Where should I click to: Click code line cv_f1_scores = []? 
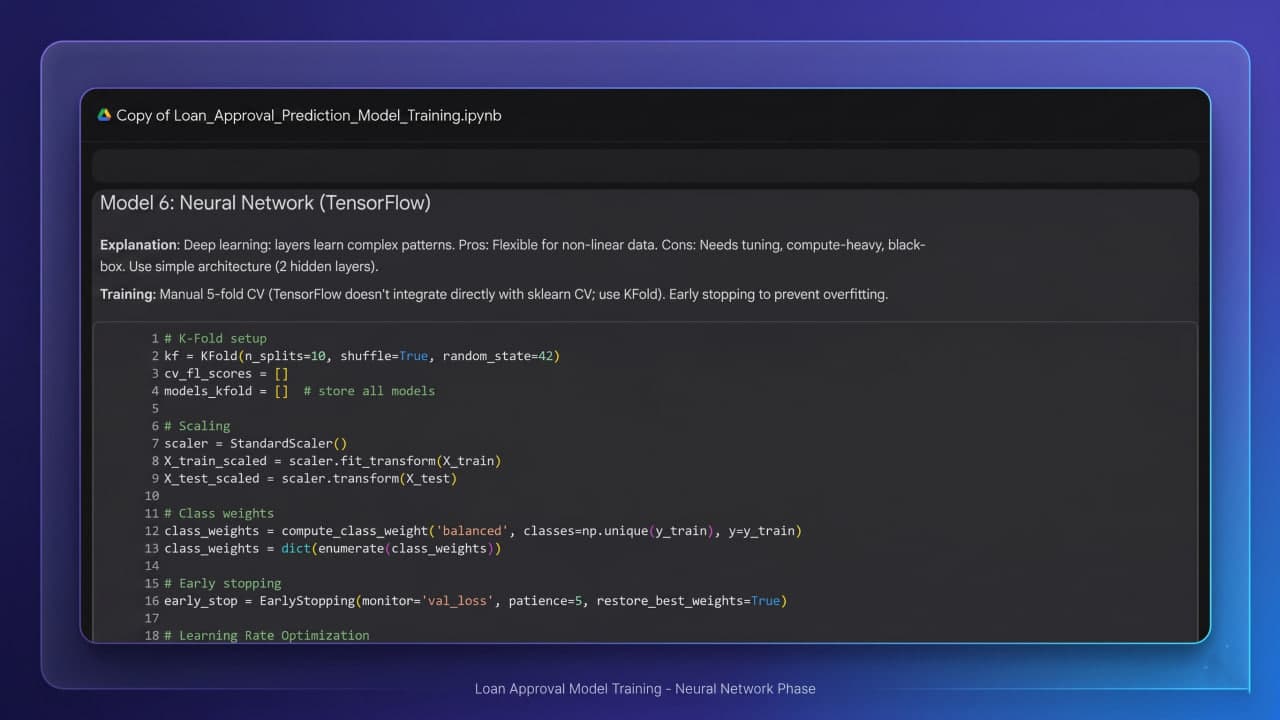click(227, 373)
